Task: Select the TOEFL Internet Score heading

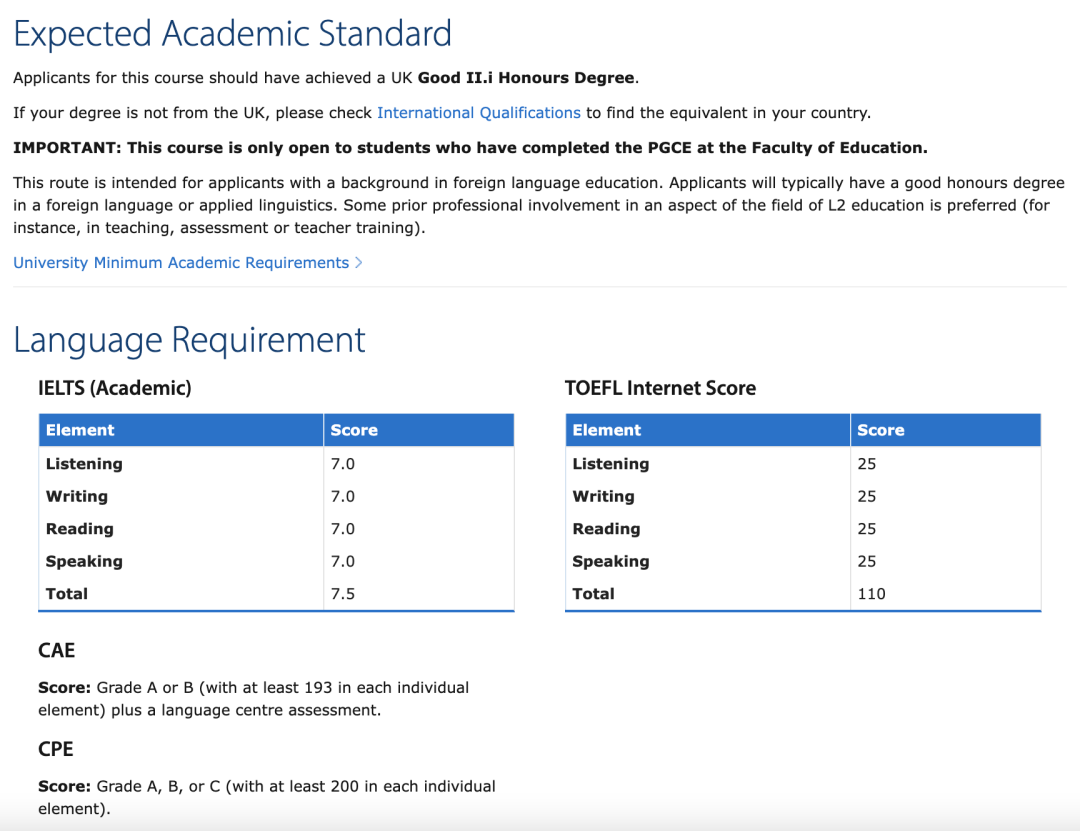Action: pos(660,388)
